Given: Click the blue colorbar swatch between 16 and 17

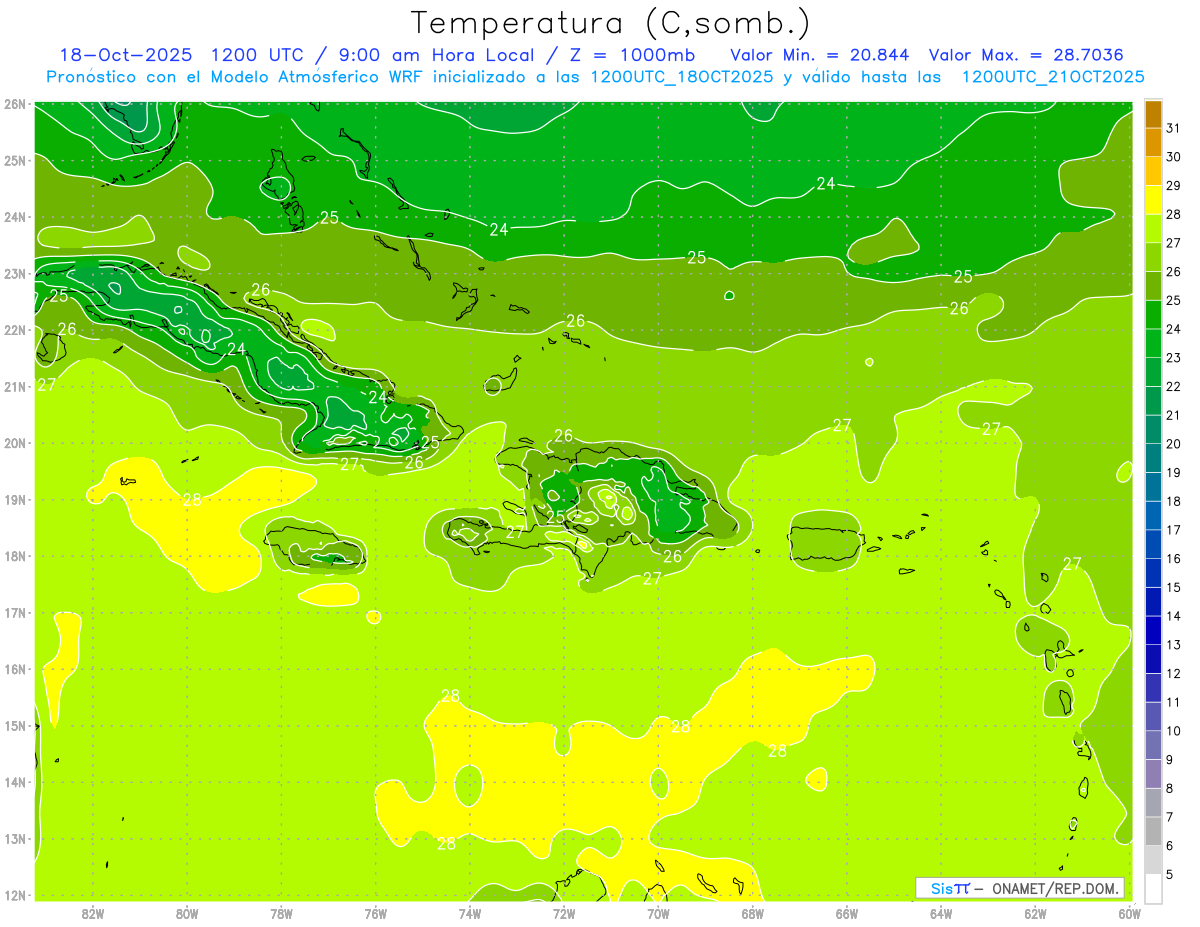Looking at the screenshot, I should 1153,544.
